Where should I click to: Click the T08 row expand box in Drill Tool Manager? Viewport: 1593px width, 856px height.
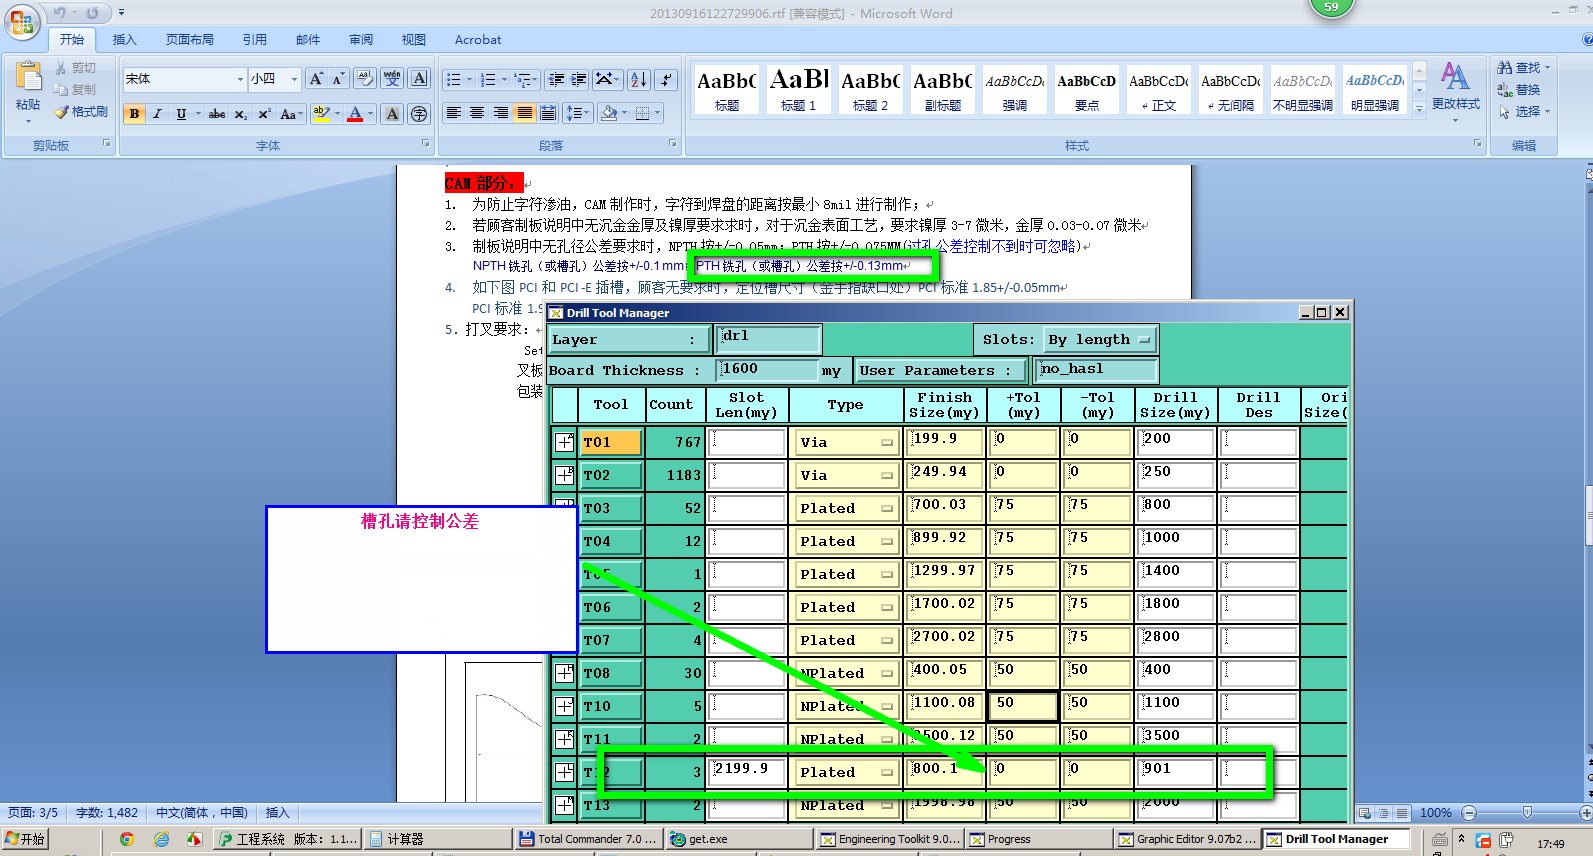tap(565, 673)
